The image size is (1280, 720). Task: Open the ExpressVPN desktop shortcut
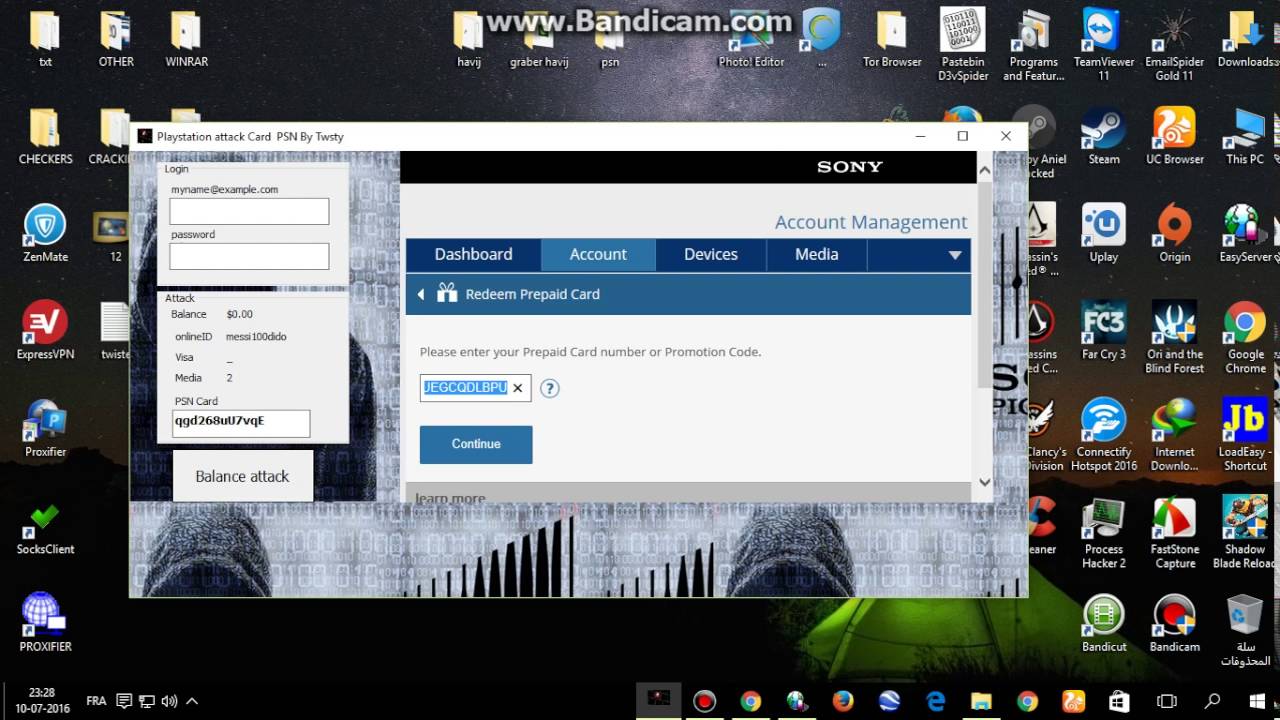(x=45, y=331)
